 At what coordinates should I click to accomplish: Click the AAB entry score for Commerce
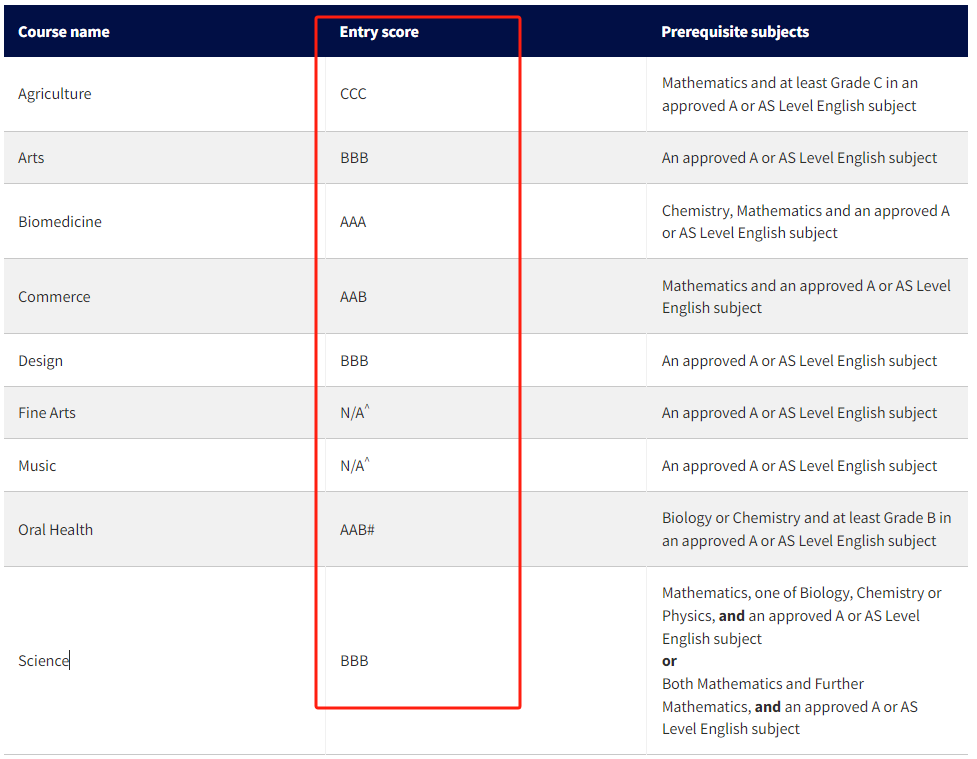353,297
